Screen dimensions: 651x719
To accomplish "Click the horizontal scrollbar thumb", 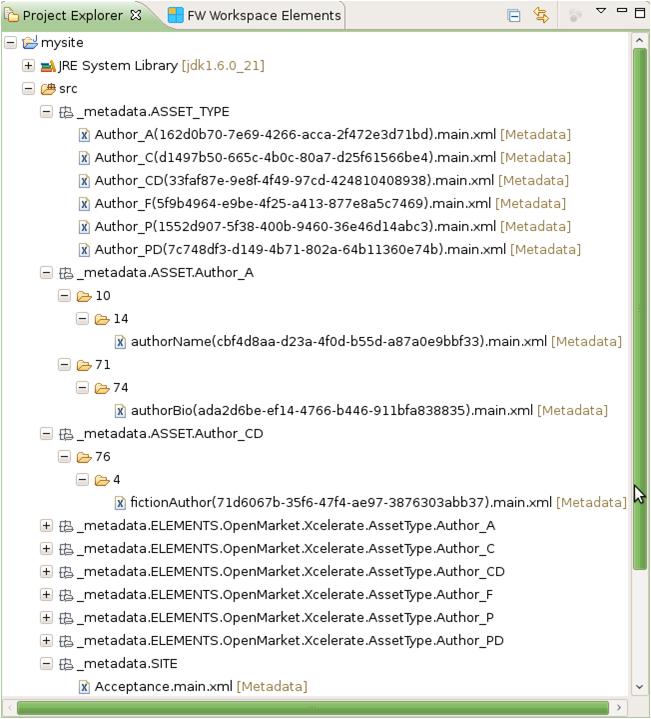I will pyautogui.click(x=313, y=708).
